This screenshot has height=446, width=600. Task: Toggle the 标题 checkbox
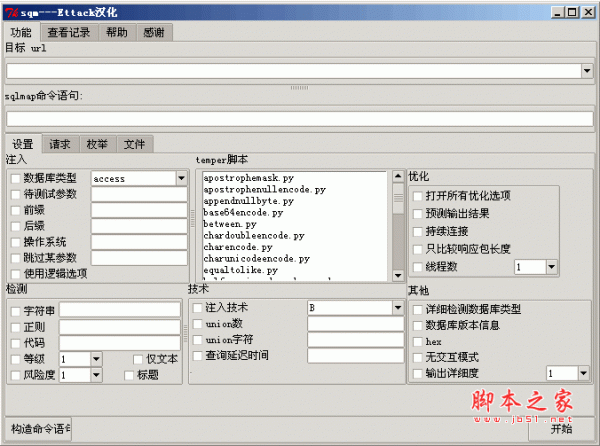click(x=129, y=375)
